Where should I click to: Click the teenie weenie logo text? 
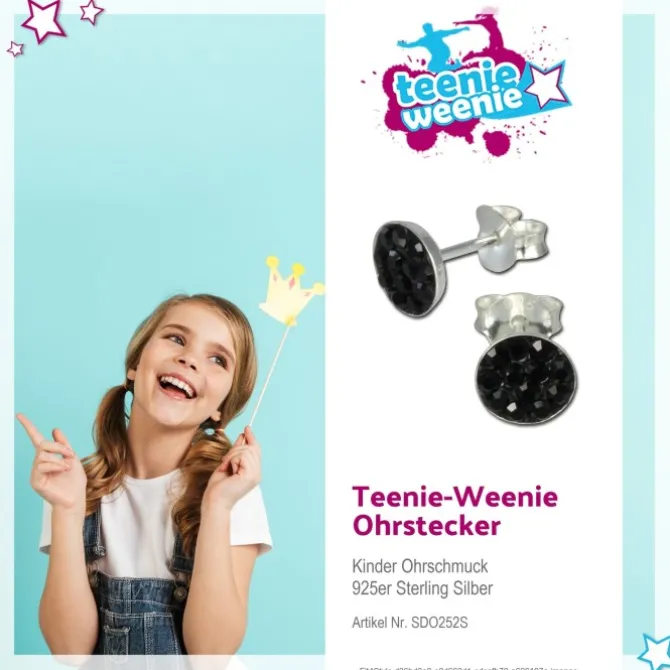coord(460,99)
